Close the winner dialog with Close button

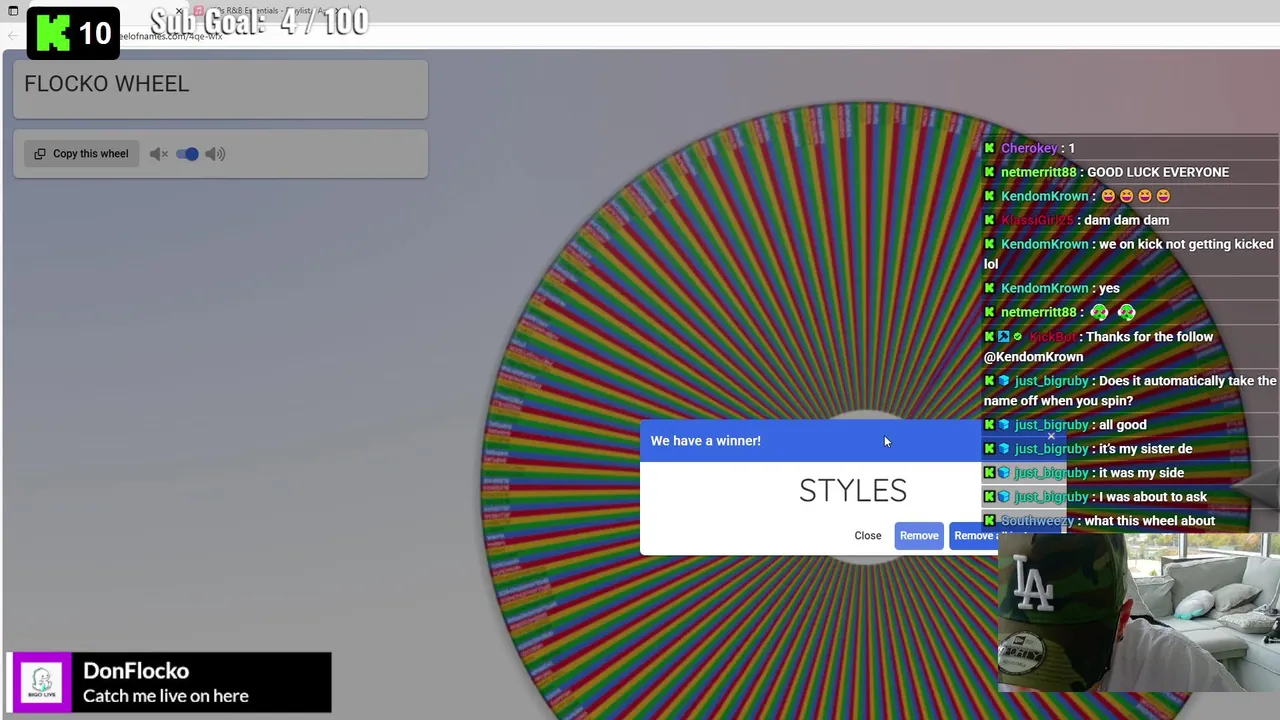[x=868, y=536]
